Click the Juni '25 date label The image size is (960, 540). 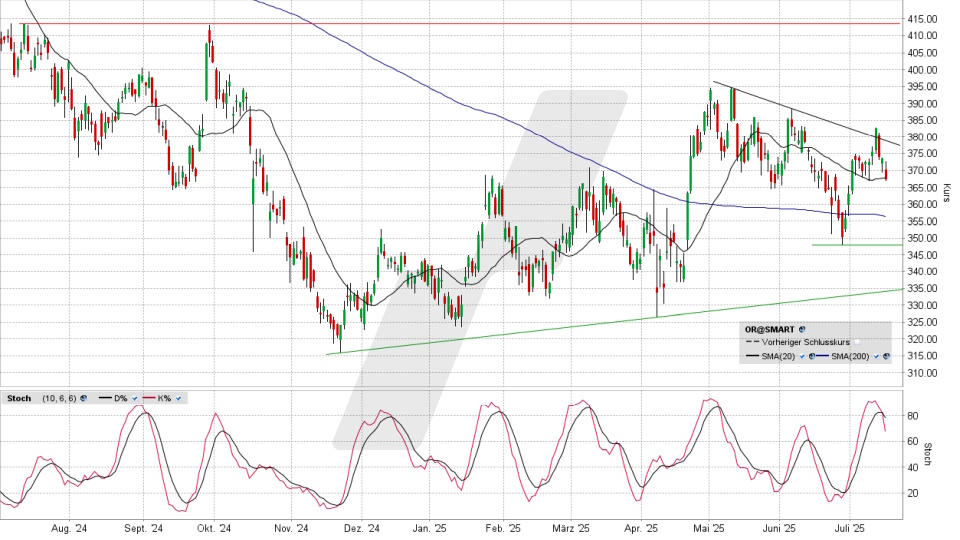tap(779, 528)
